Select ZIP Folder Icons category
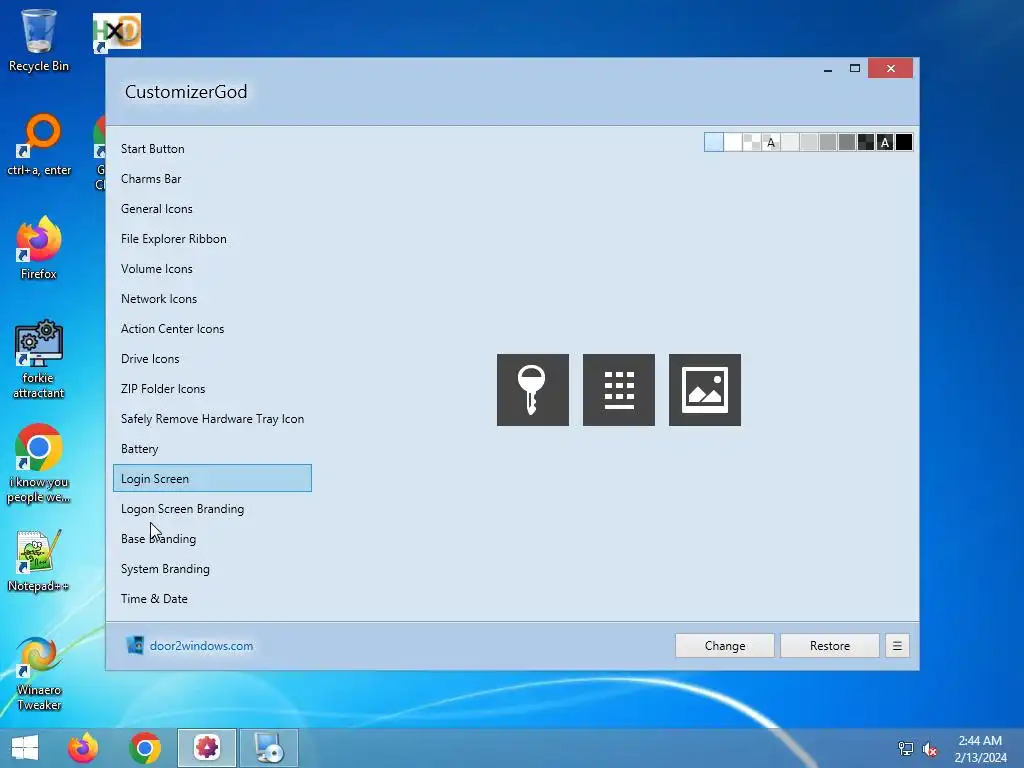Screen dimensions: 1024x768 pyautogui.click(x=212, y=389)
